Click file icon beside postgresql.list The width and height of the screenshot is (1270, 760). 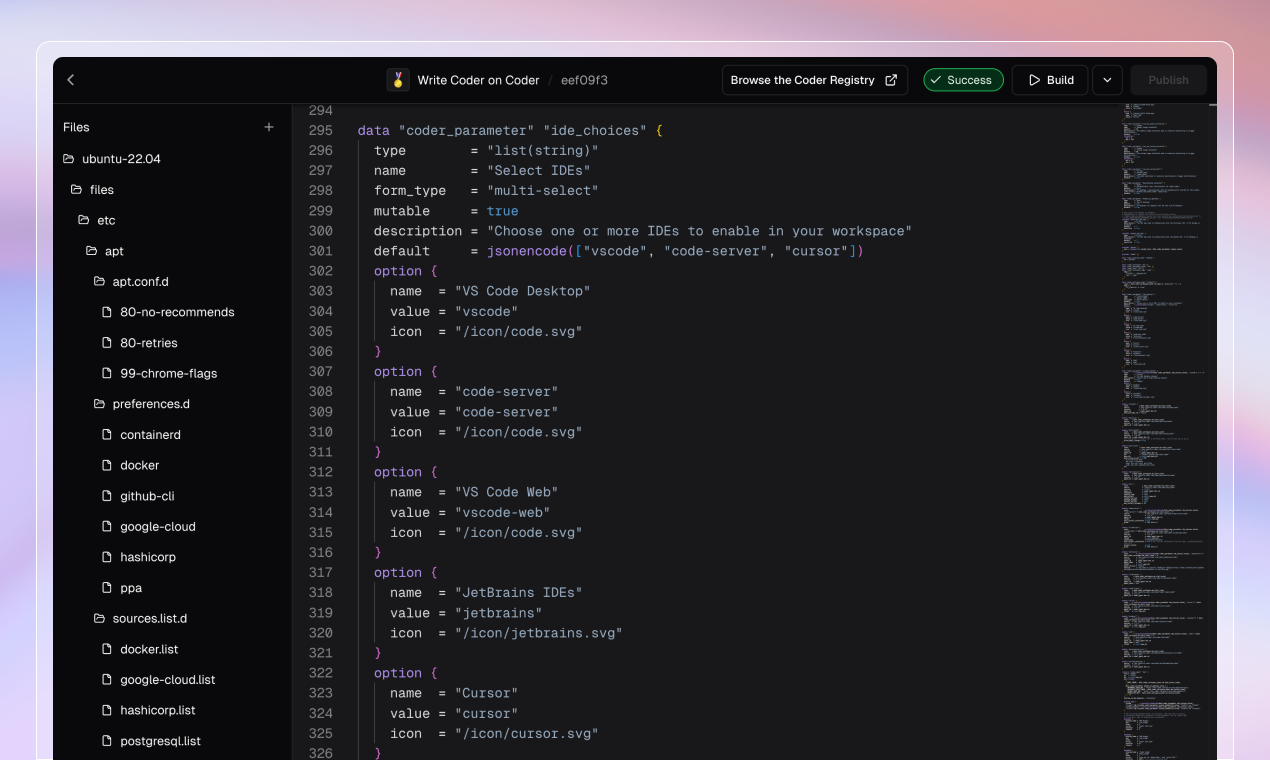click(x=108, y=741)
